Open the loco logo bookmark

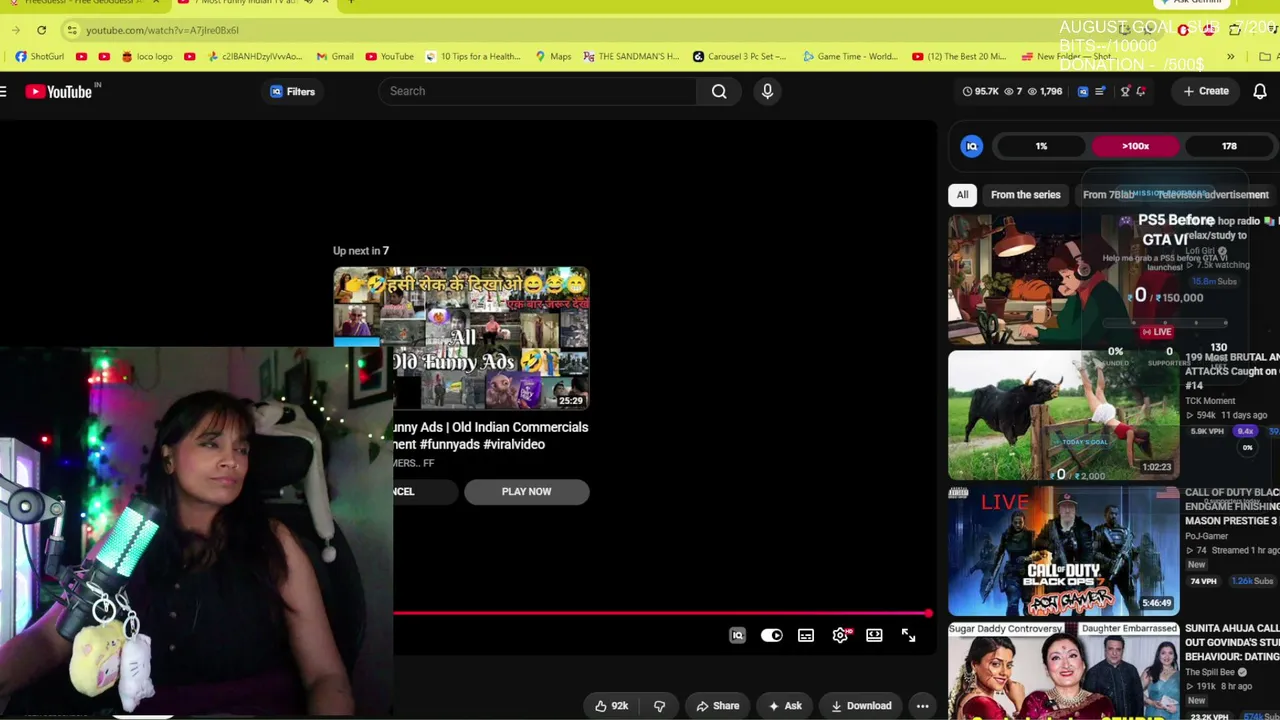(x=146, y=56)
